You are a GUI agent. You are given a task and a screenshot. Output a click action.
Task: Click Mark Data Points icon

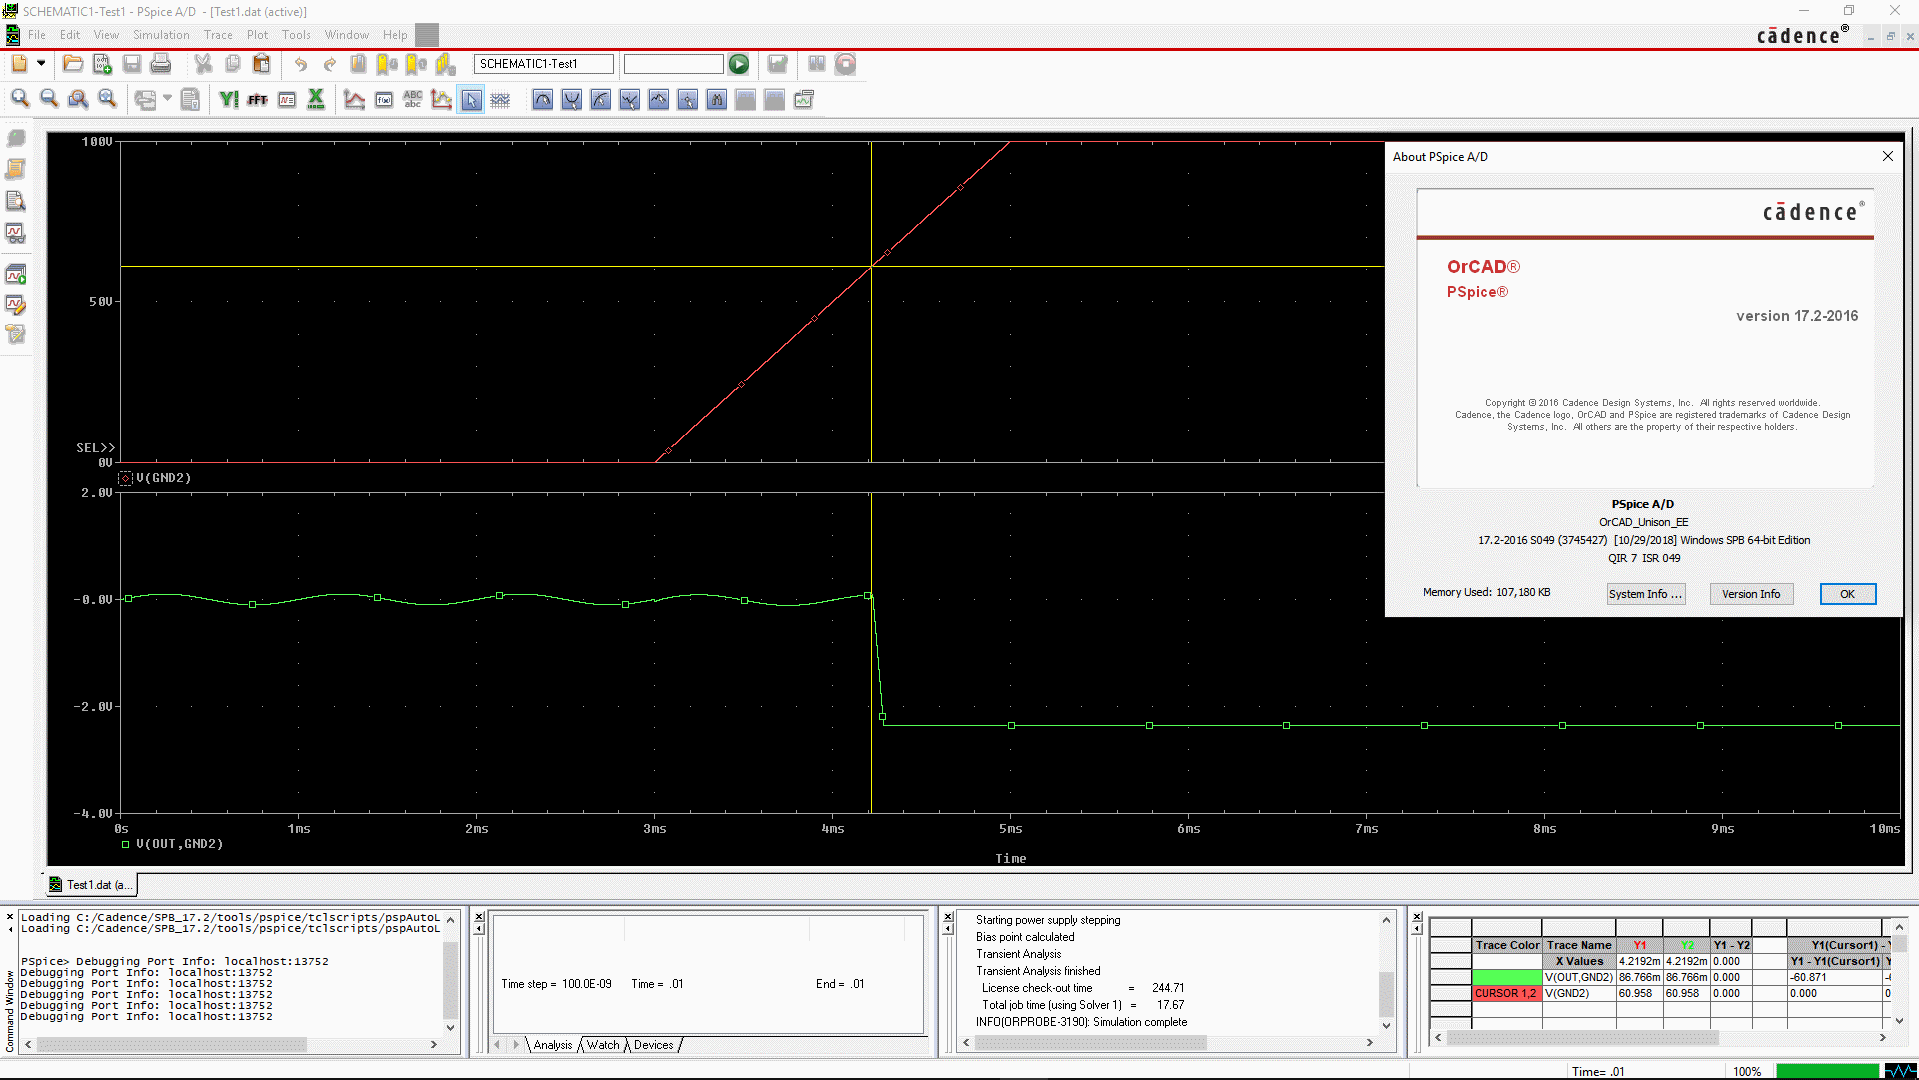point(442,99)
